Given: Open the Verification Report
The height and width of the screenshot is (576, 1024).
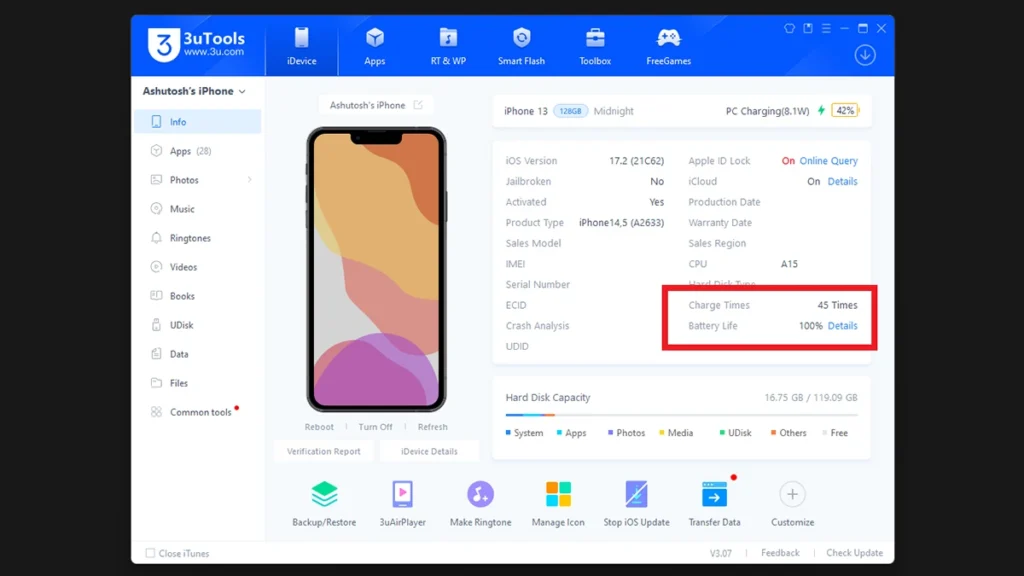Looking at the screenshot, I should pos(324,451).
